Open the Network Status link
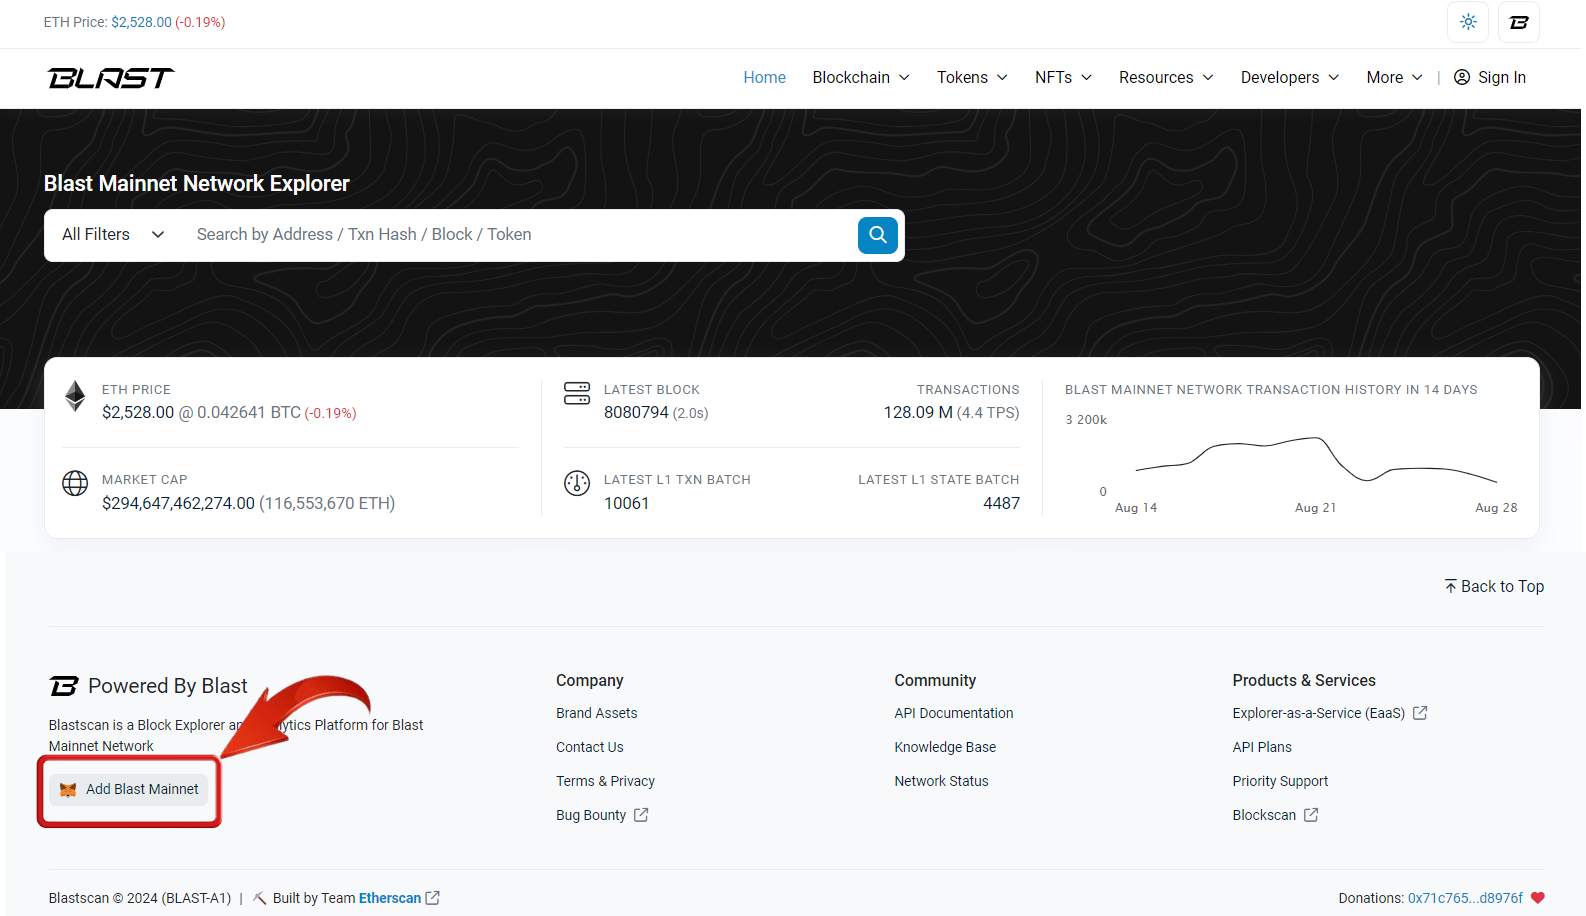 [941, 781]
